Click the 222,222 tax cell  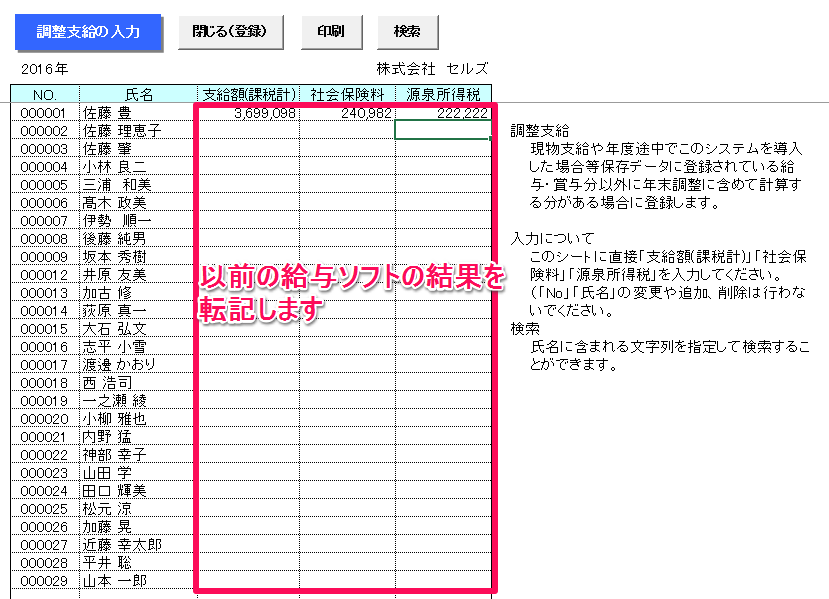[x=443, y=113]
